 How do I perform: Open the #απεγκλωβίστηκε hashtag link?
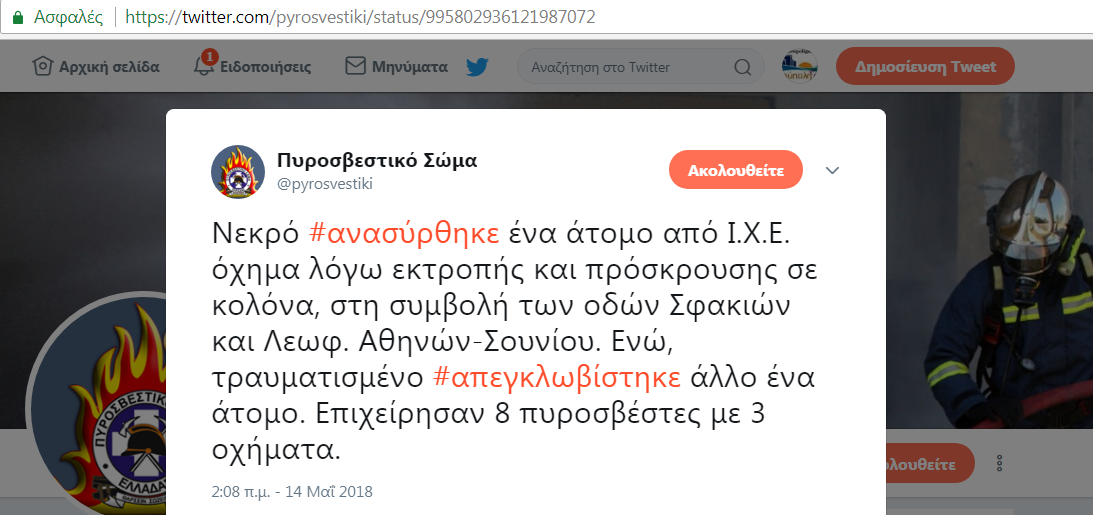tap(557, 377)
